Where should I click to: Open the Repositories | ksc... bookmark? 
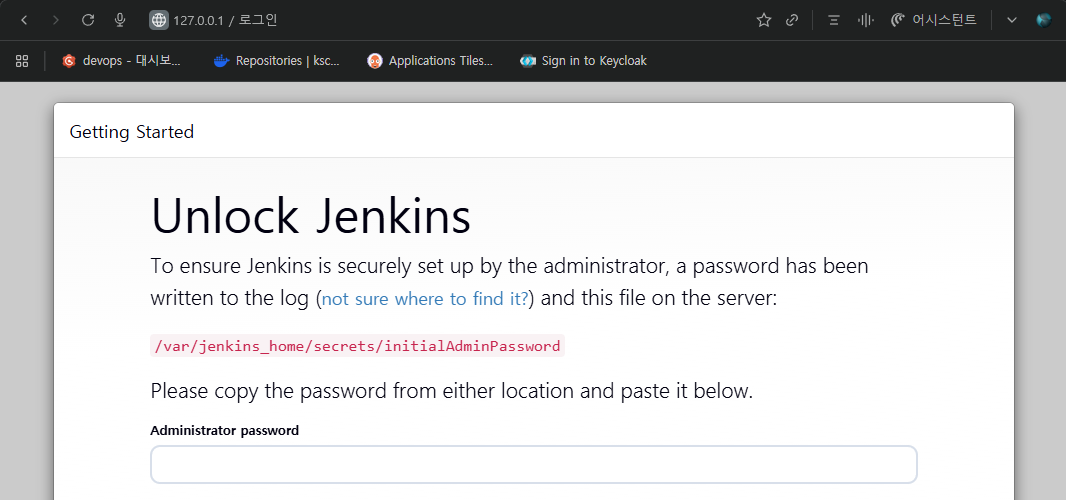pos(276,61)
